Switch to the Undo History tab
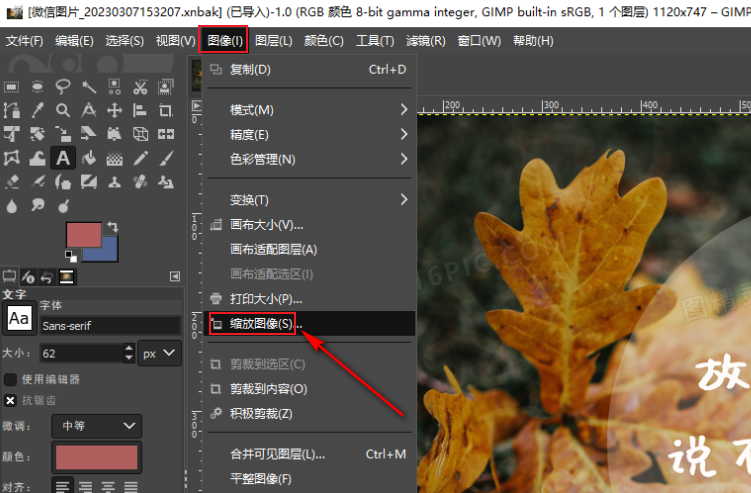The height and width of the screenshot is (493, 751). coord(46,277)
